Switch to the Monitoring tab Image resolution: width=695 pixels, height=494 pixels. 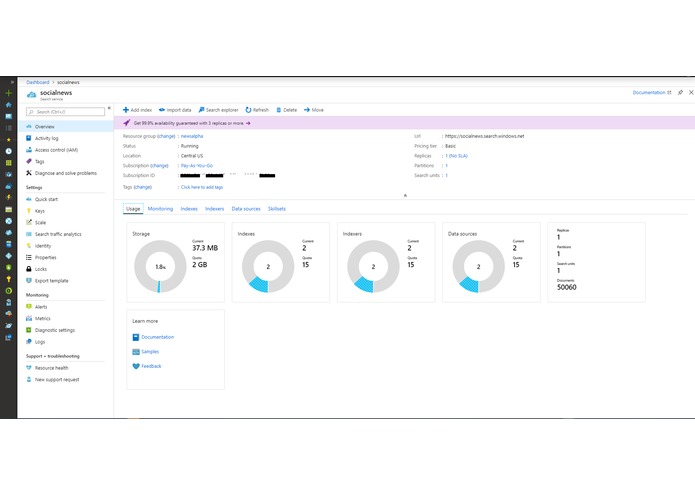160,209
